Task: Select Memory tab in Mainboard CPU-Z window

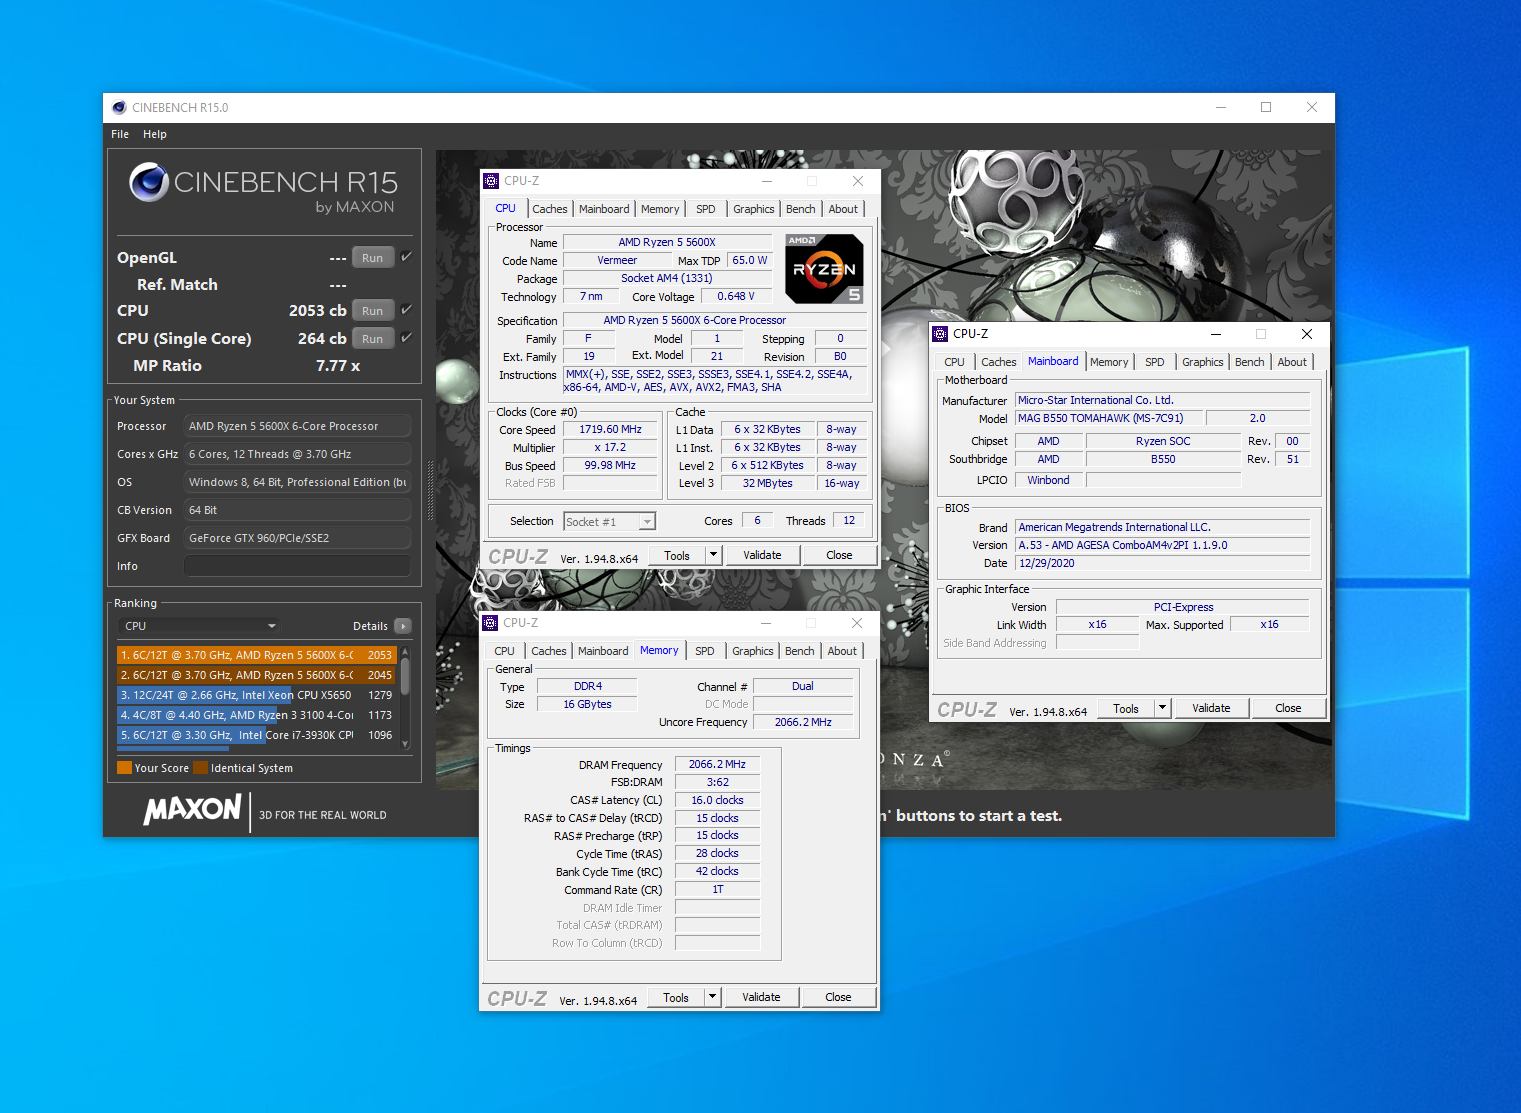Action: coord(1109,362)
